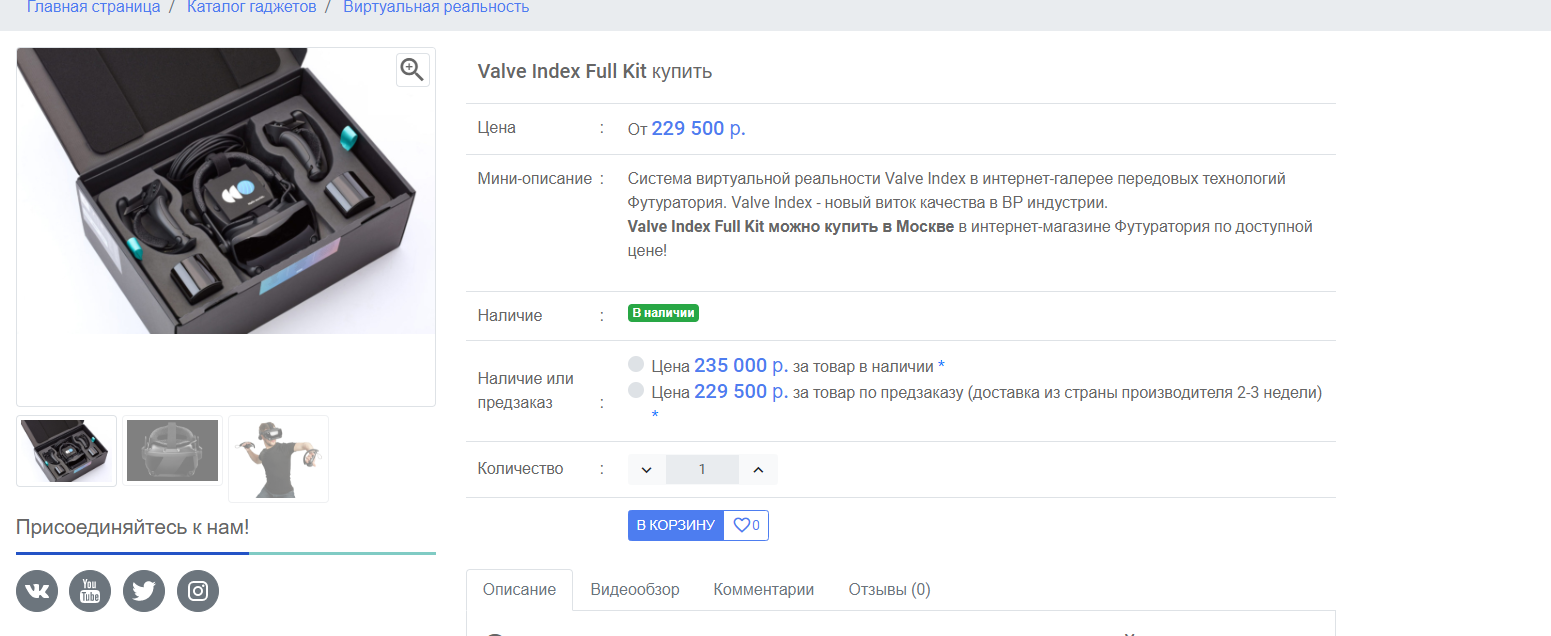Click the main Valve Index product image

pos(226,190)
